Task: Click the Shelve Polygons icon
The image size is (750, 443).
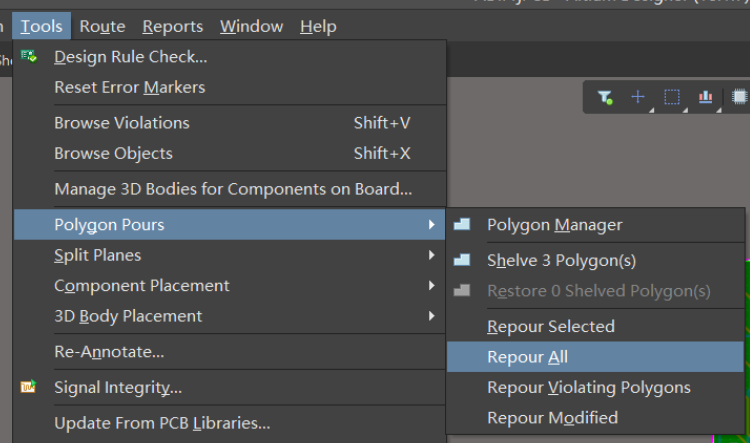Action: 462,260
